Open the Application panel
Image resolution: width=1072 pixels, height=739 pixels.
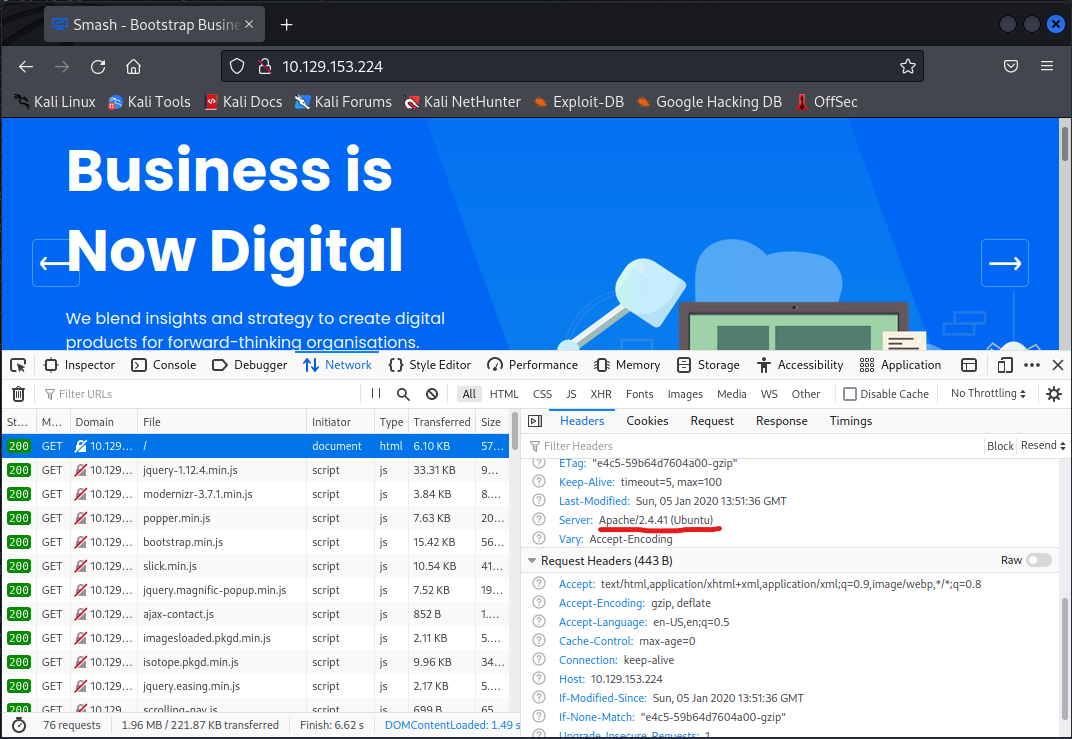[900, 365]
